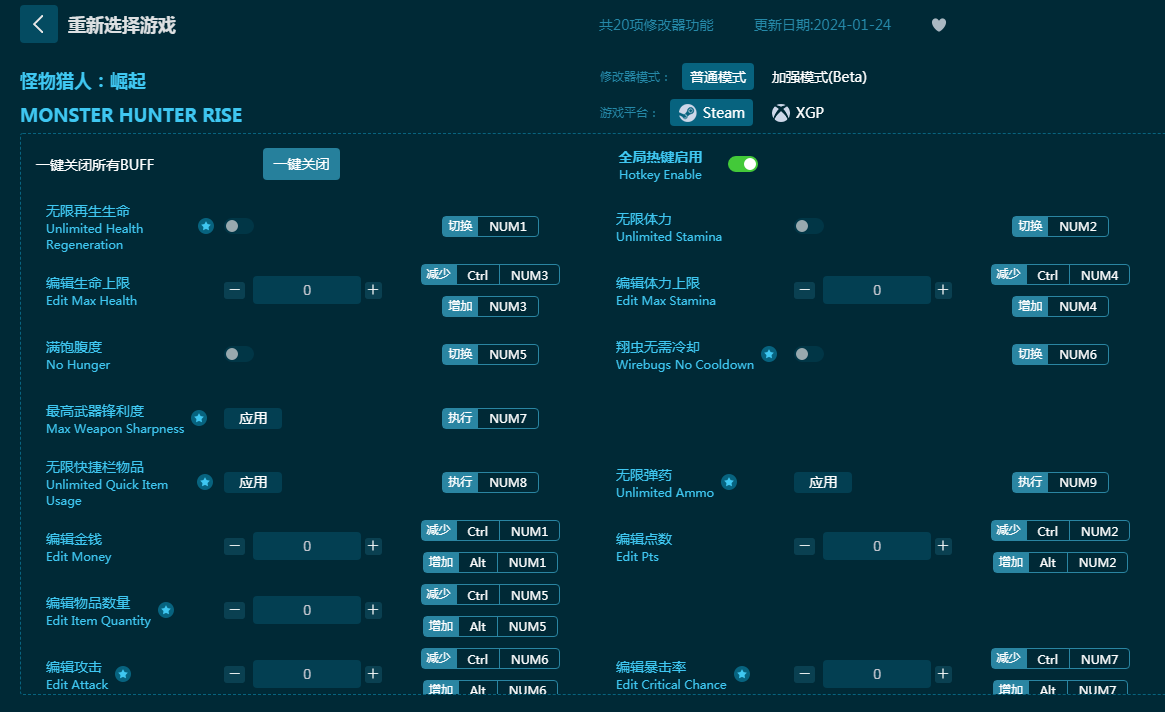This screenshot has width=1165, height=712.
Task: Click 一键关闭 button to disable all buffs
Action: tap(302, 164)
